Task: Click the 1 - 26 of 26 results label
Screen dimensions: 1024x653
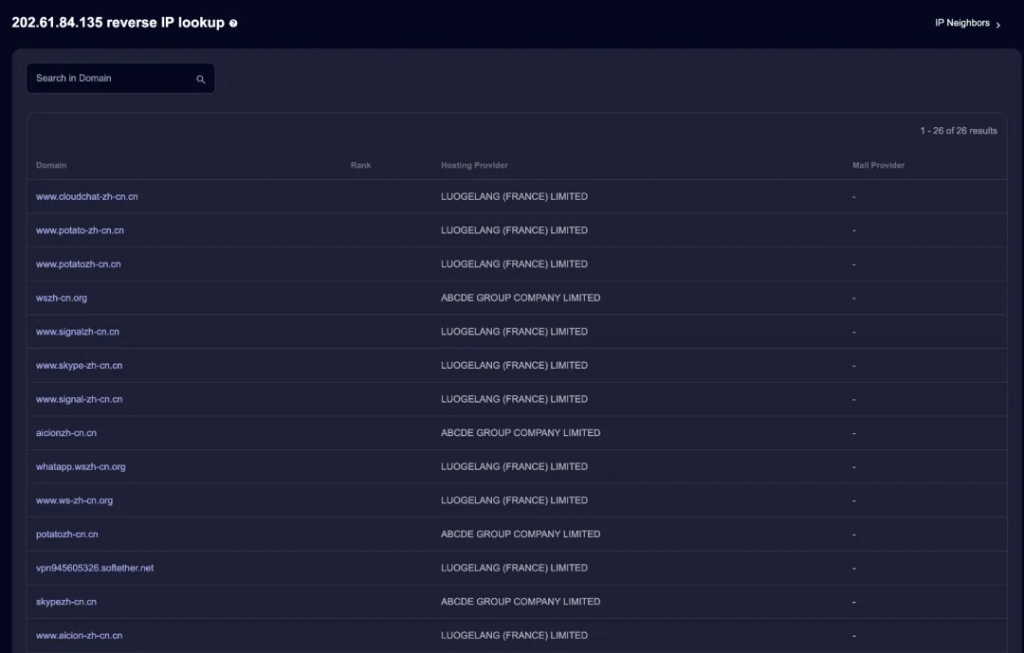Action: coord(961,130)
